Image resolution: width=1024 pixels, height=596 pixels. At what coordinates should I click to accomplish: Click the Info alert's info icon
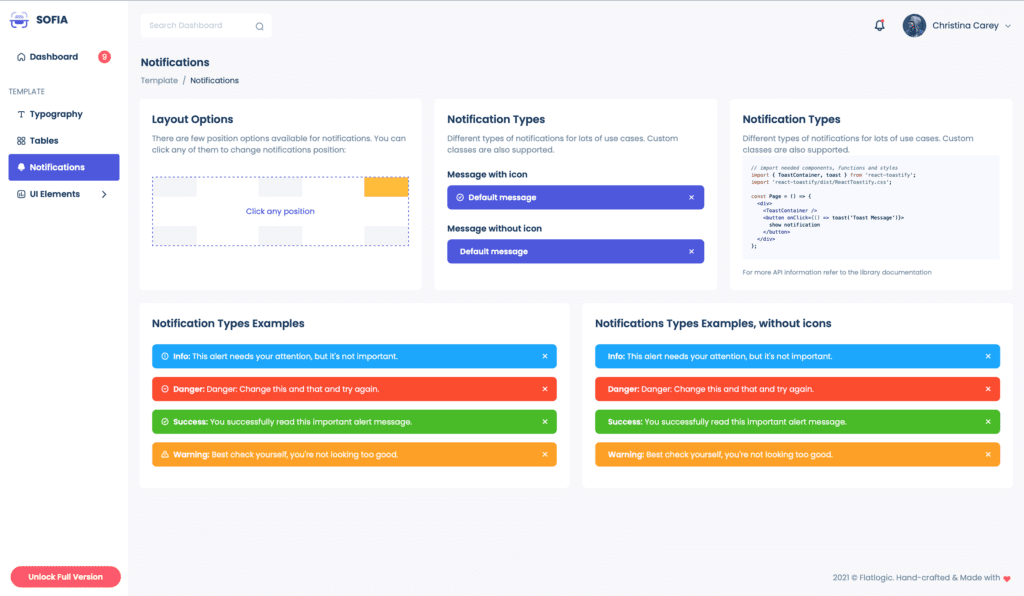point(165,356)
